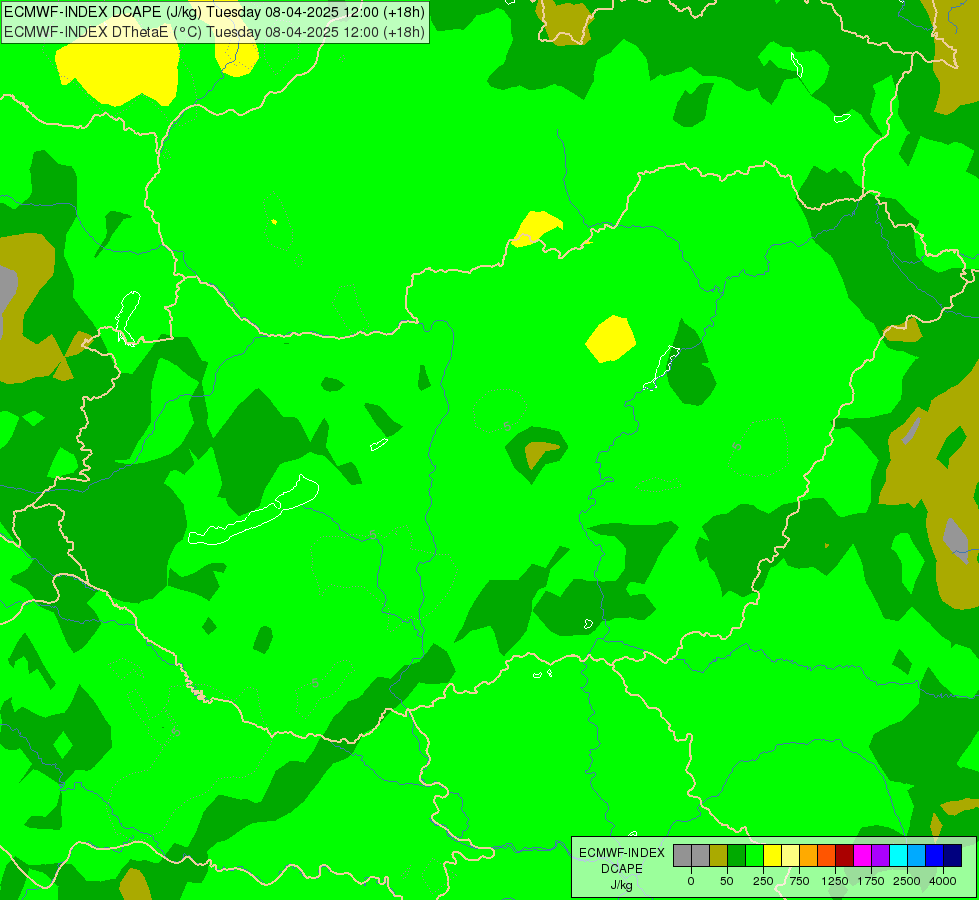The width and height of the screenshot is (979, 900).
Task: Select the bright yellow legend swatch
Action: coord(773,856)
